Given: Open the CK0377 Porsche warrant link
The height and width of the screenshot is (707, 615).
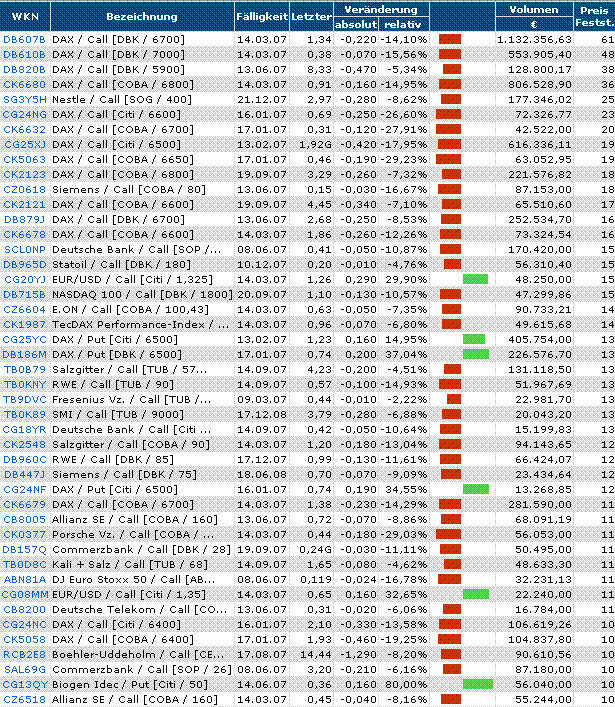Looking at the screenshot, I should 24,535.
